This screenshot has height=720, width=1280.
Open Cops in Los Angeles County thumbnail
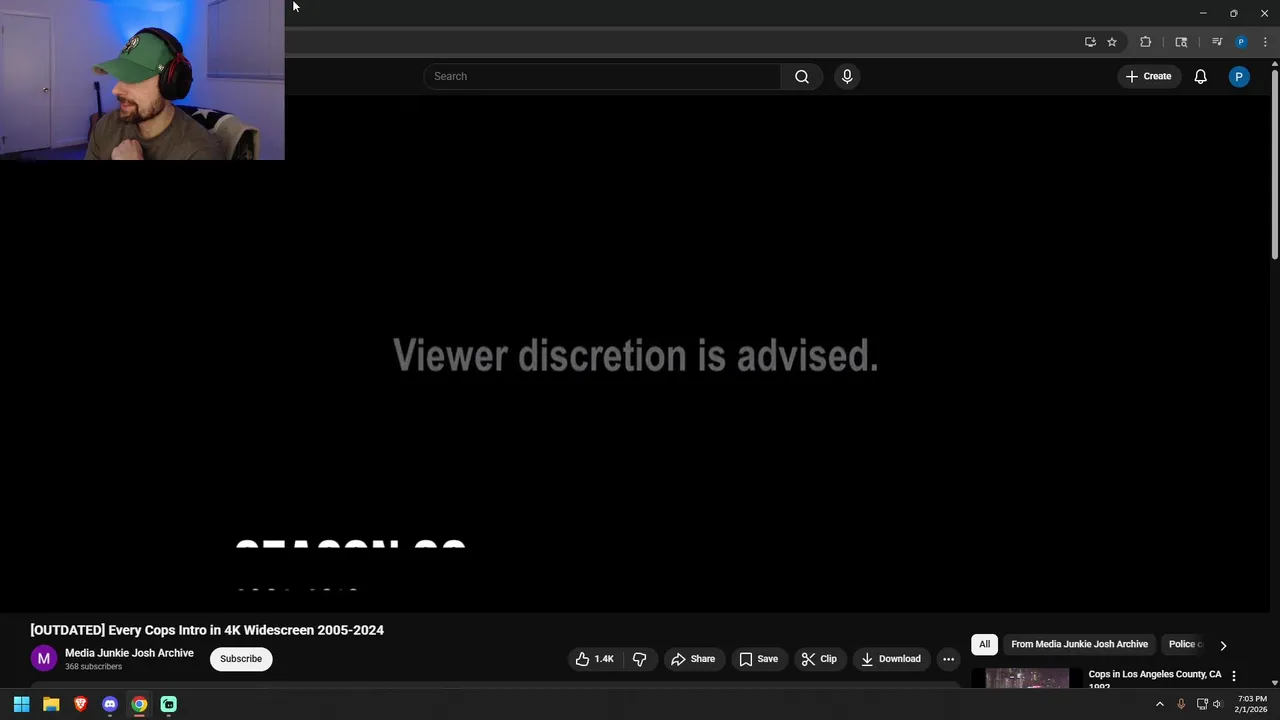coord(1027,679)
